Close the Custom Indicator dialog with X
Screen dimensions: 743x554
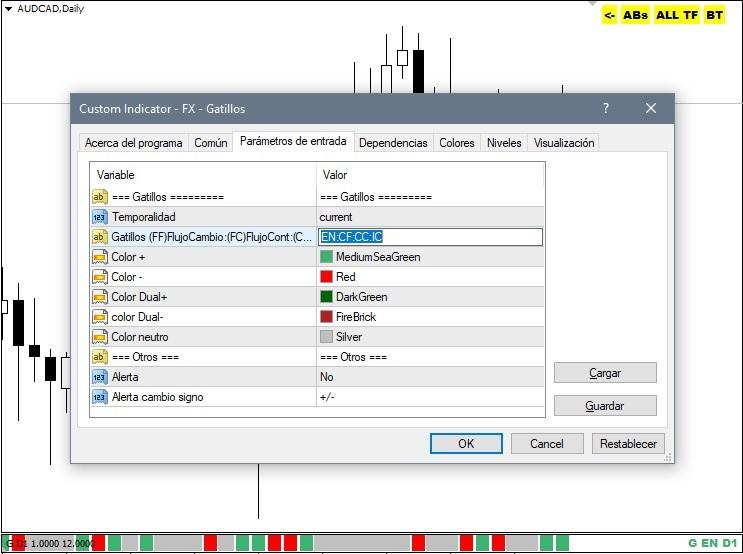pyautogui.click(x=651, y=108)
